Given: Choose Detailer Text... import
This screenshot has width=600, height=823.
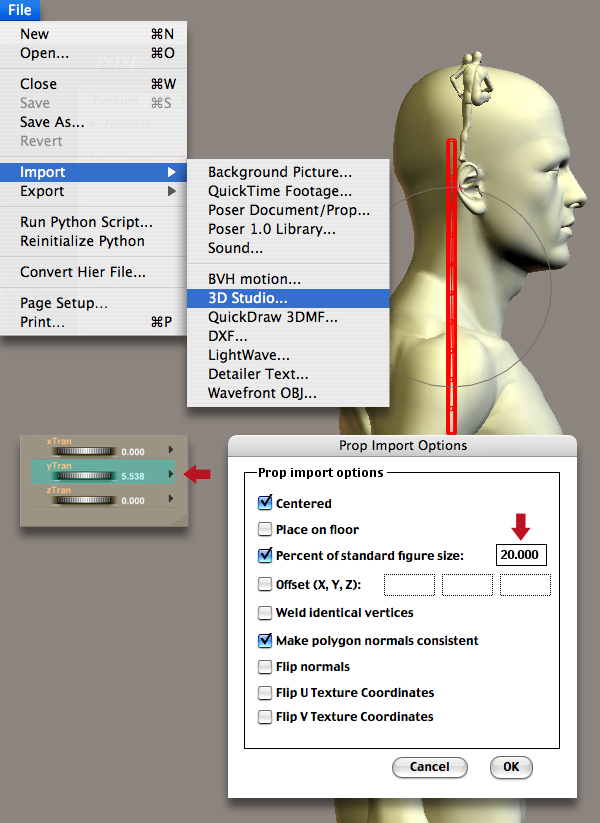Looking at the screenshot, I should click(x=288, y=374).
